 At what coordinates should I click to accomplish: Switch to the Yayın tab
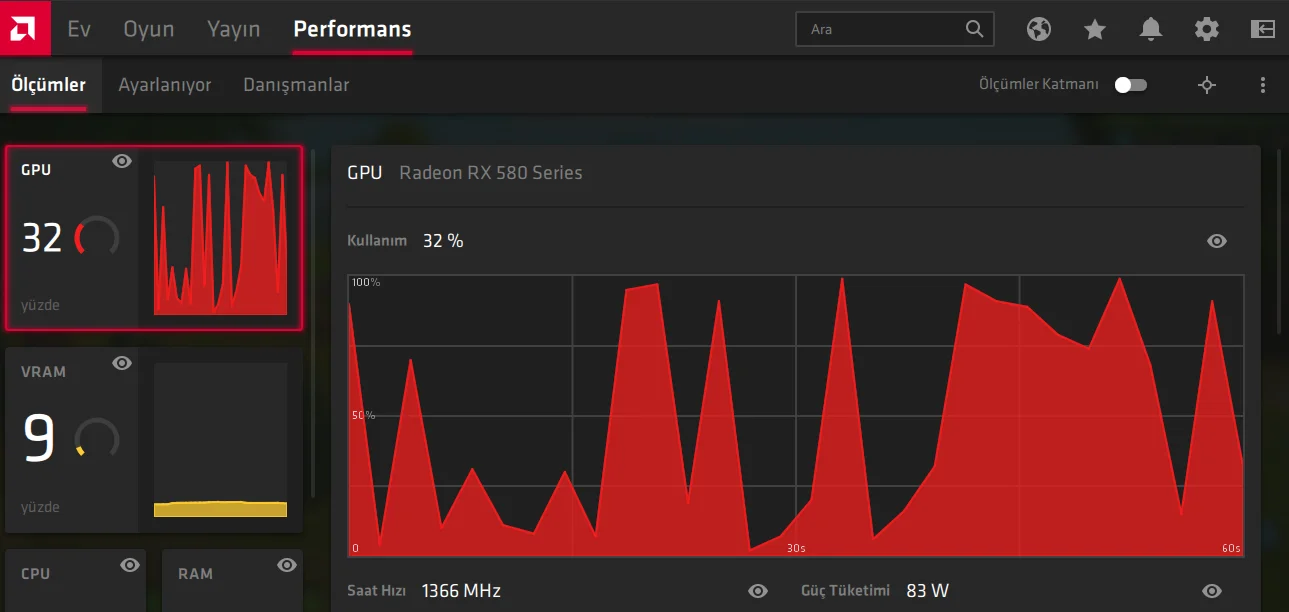tap(234, 29)
